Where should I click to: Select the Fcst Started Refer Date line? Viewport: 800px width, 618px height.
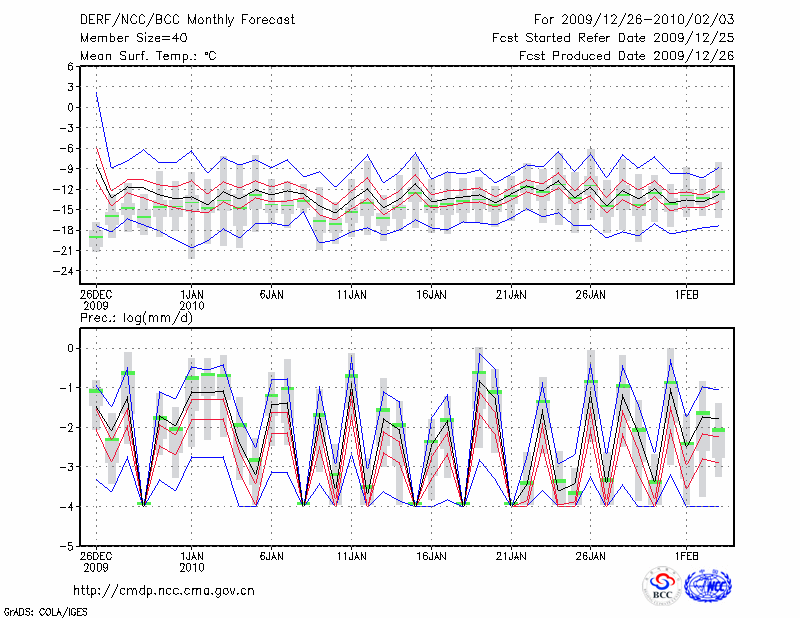(x=613, y=37)
